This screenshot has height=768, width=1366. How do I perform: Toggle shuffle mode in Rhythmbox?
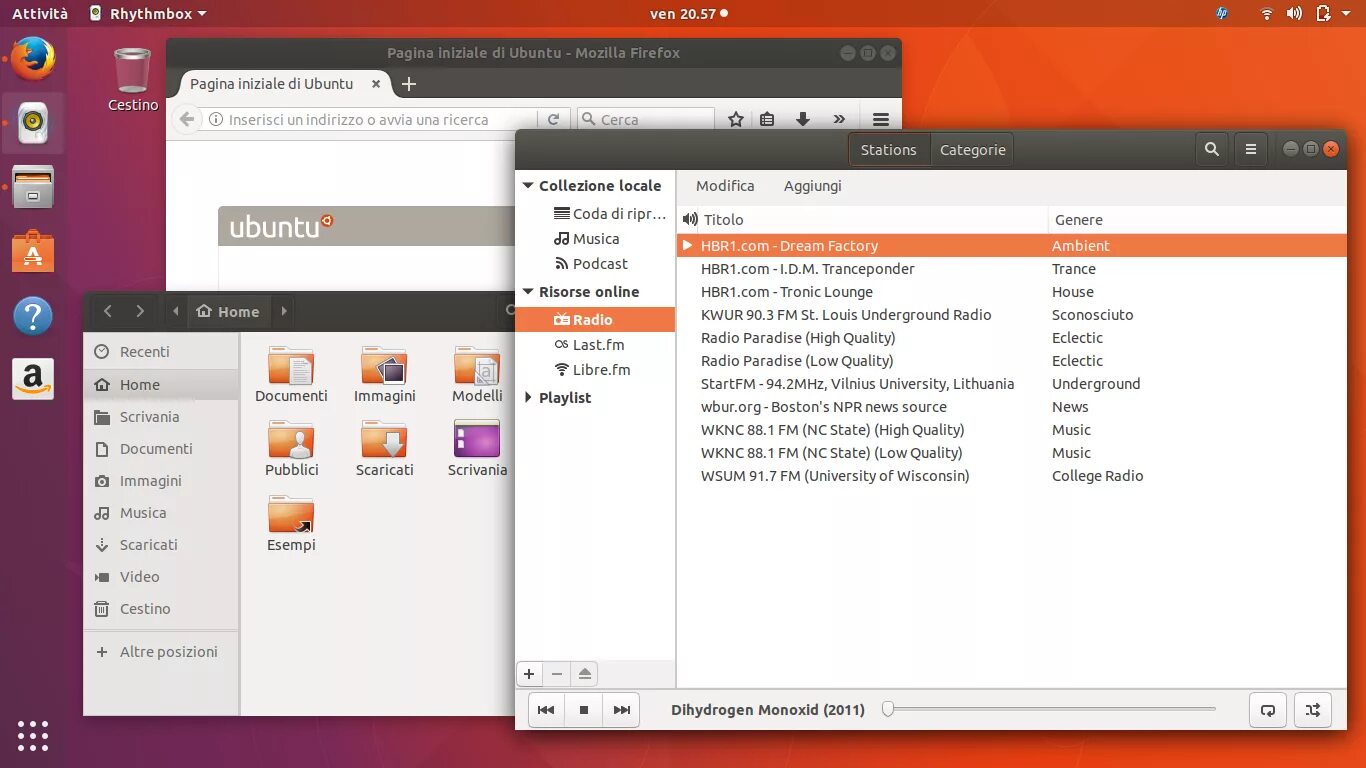click(1313, 710)
